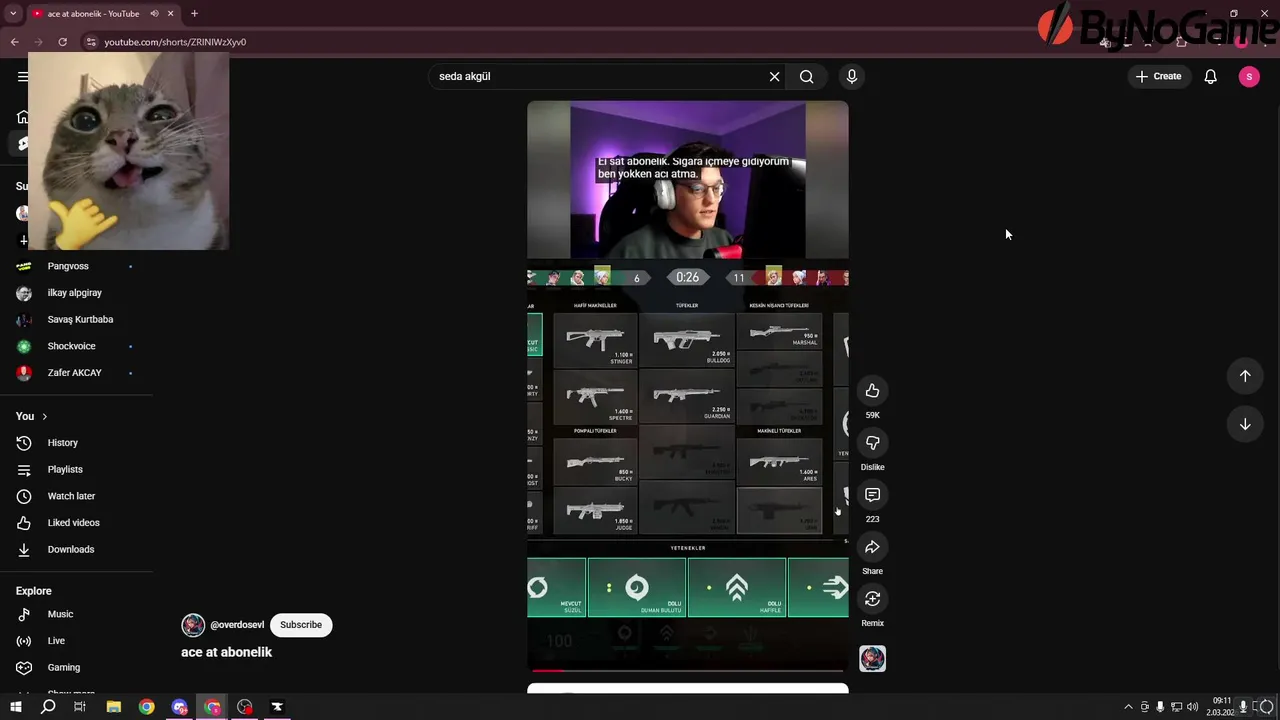View site information icon in address bar
This screenshot has height=720, width=1280.
pyautogui.click(x=91, y=42)
